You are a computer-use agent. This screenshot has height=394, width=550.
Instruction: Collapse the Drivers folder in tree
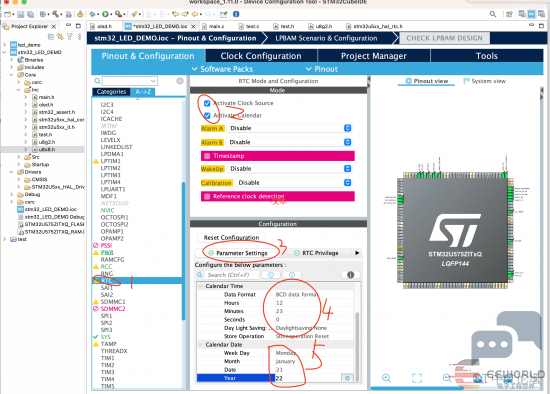(x=11, y=172)
